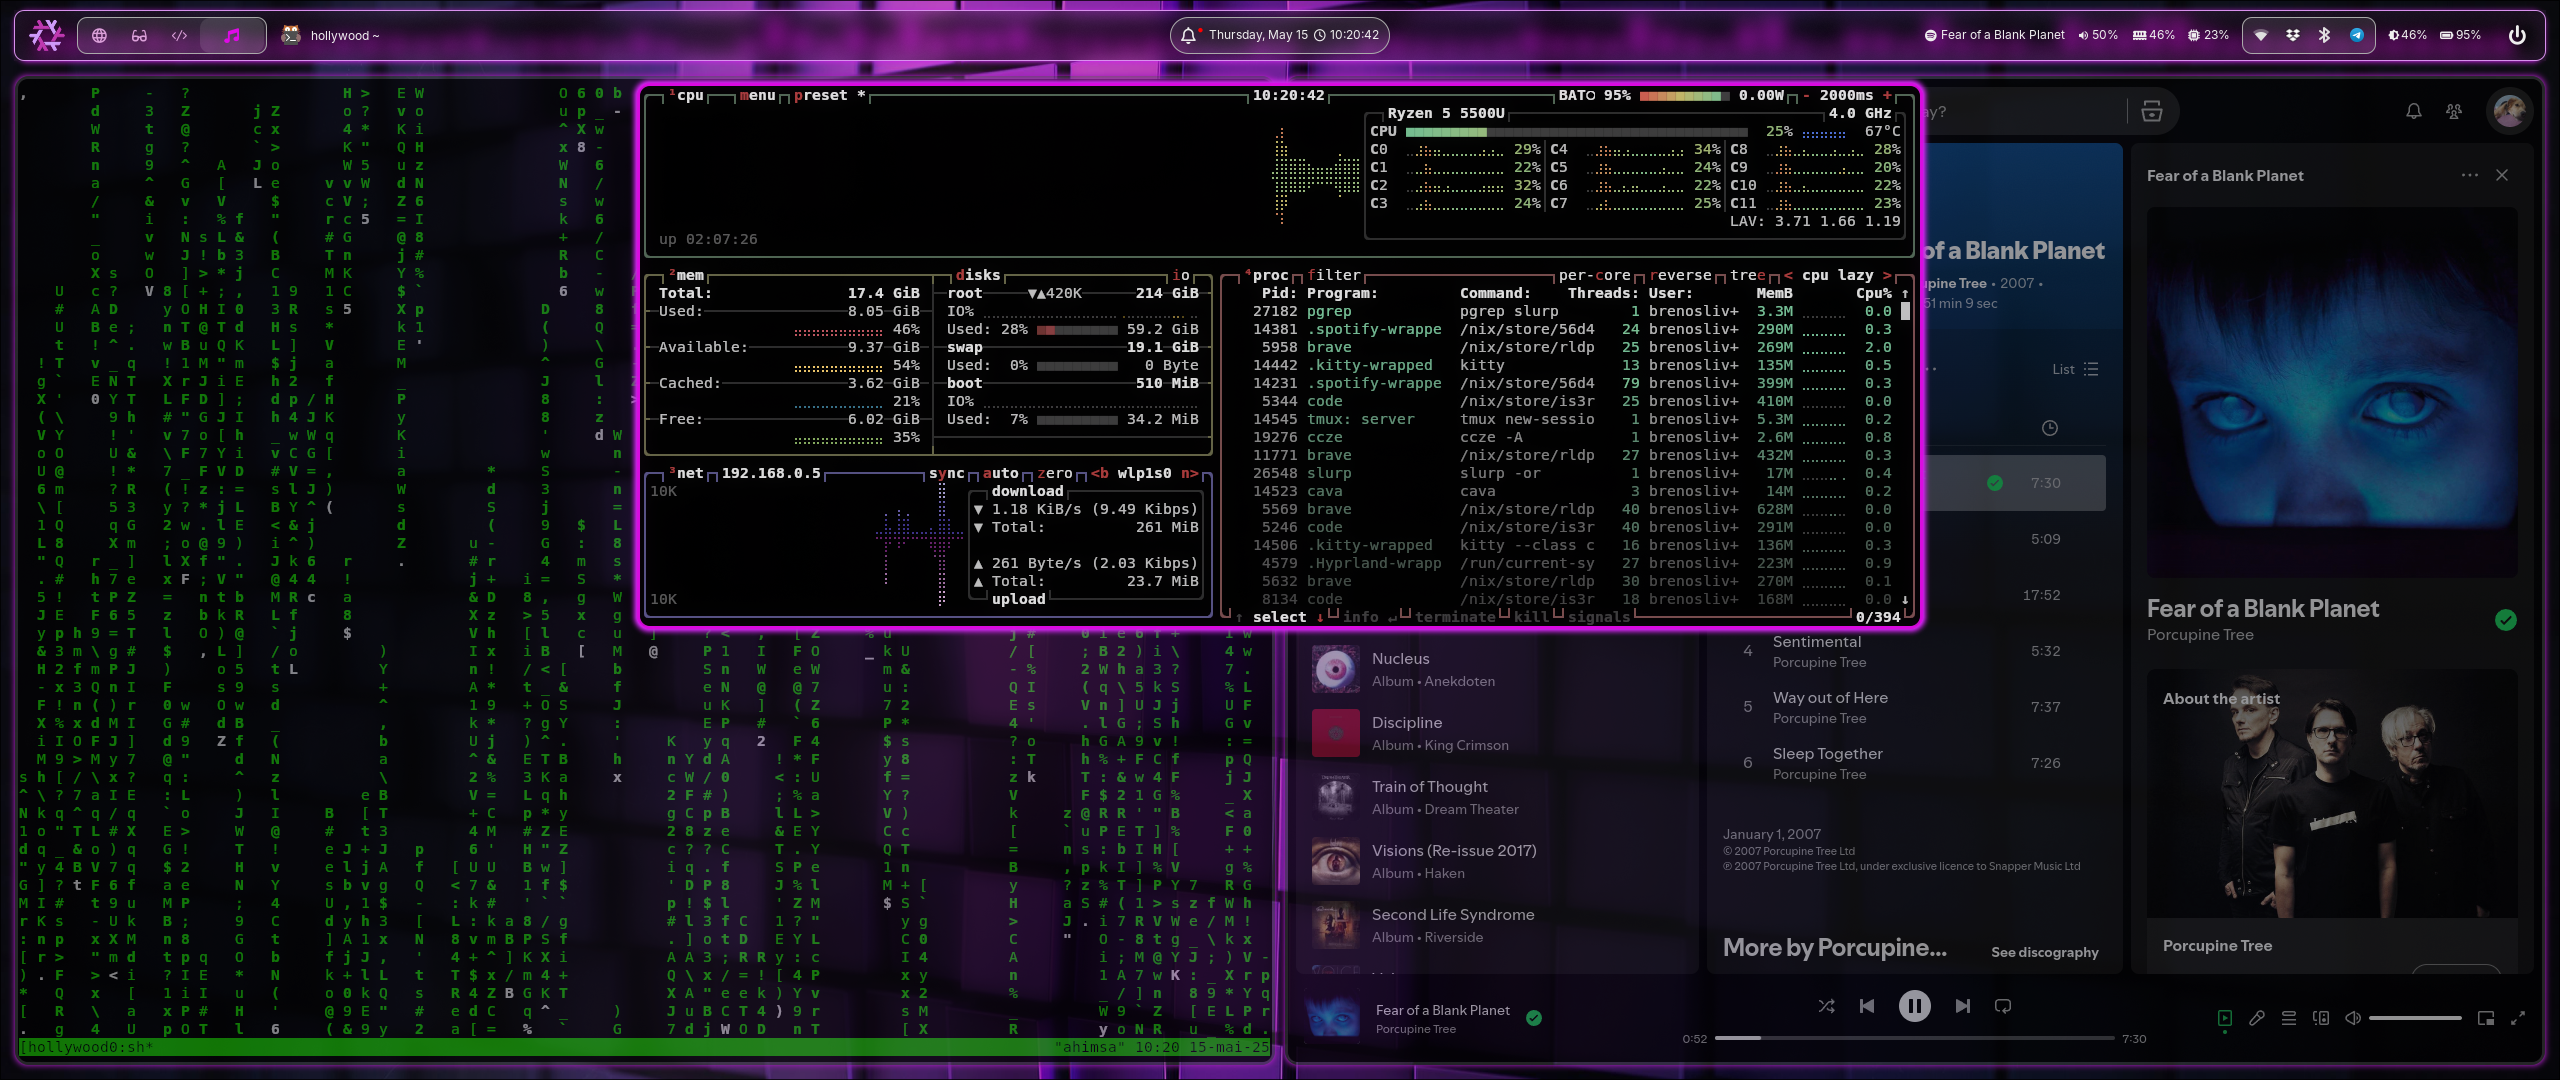Click the Bluetooth tray icon
Screen dimensions: 2560x1080
[x=2324, y=35]
